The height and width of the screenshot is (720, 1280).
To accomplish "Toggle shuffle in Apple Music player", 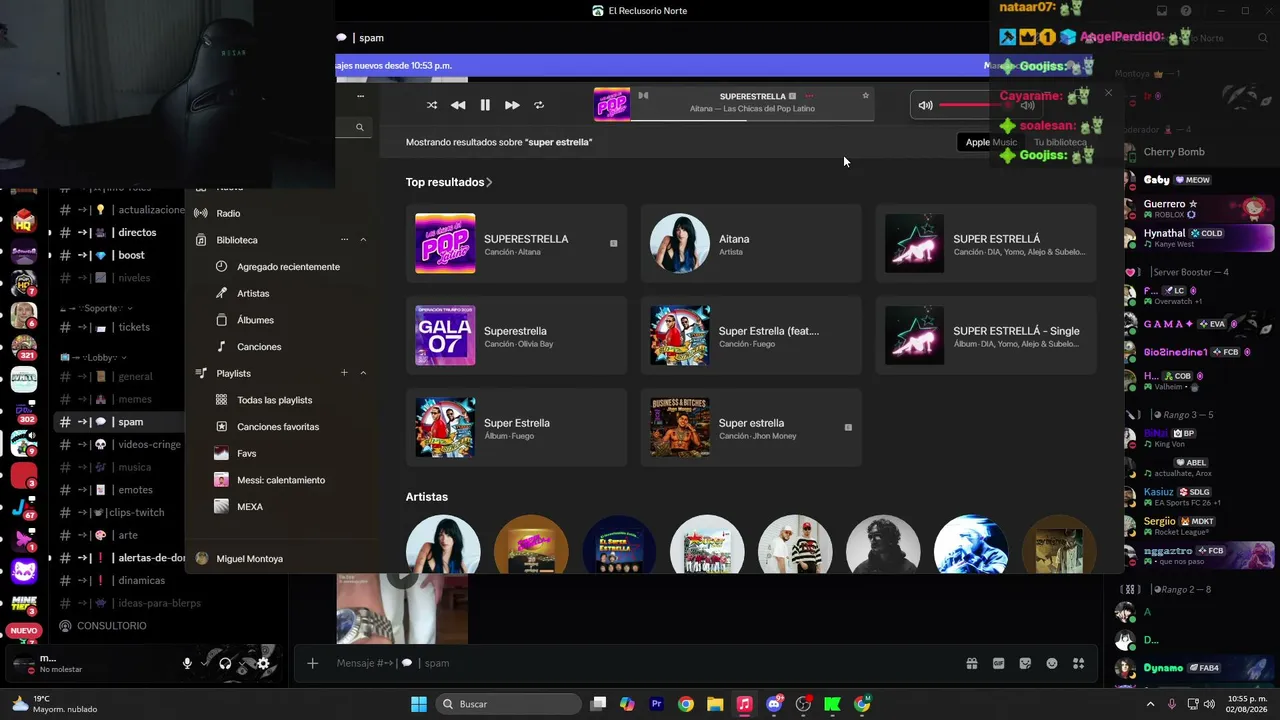I will (432, 105).
